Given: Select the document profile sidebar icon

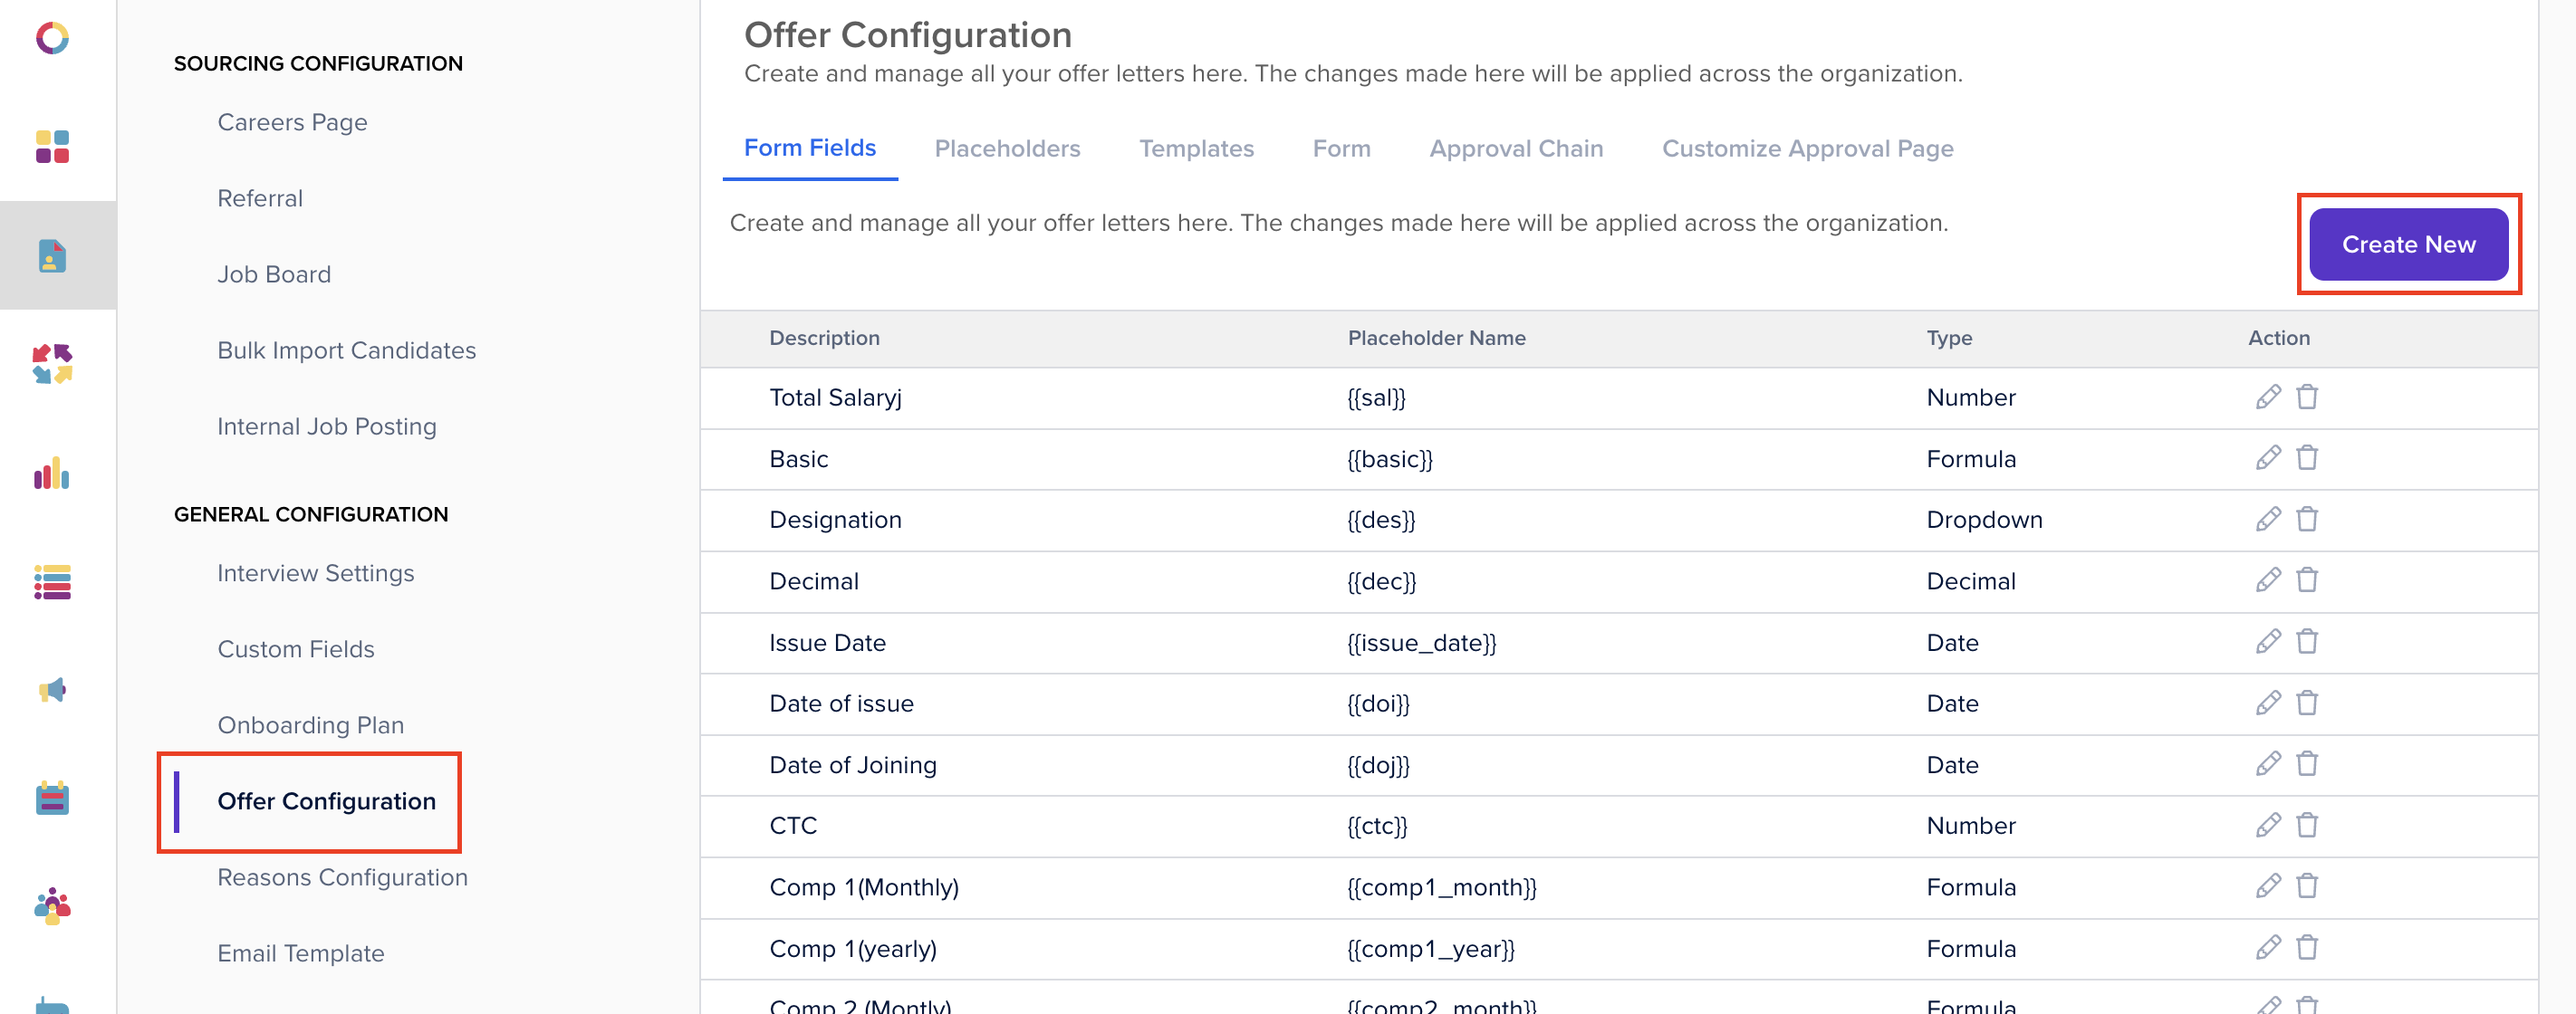Looking at the screenshot, I should point(52,256).
